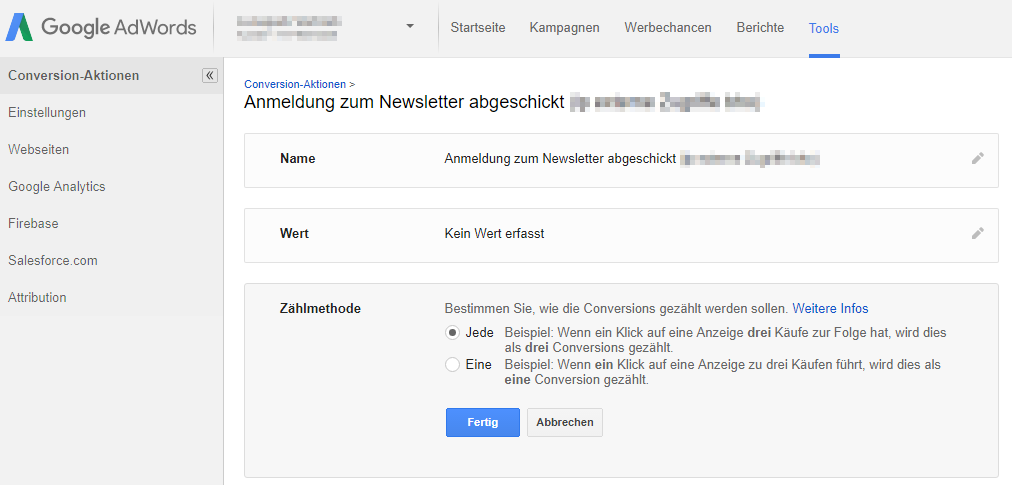Open the Weitere Infos link

830,309
